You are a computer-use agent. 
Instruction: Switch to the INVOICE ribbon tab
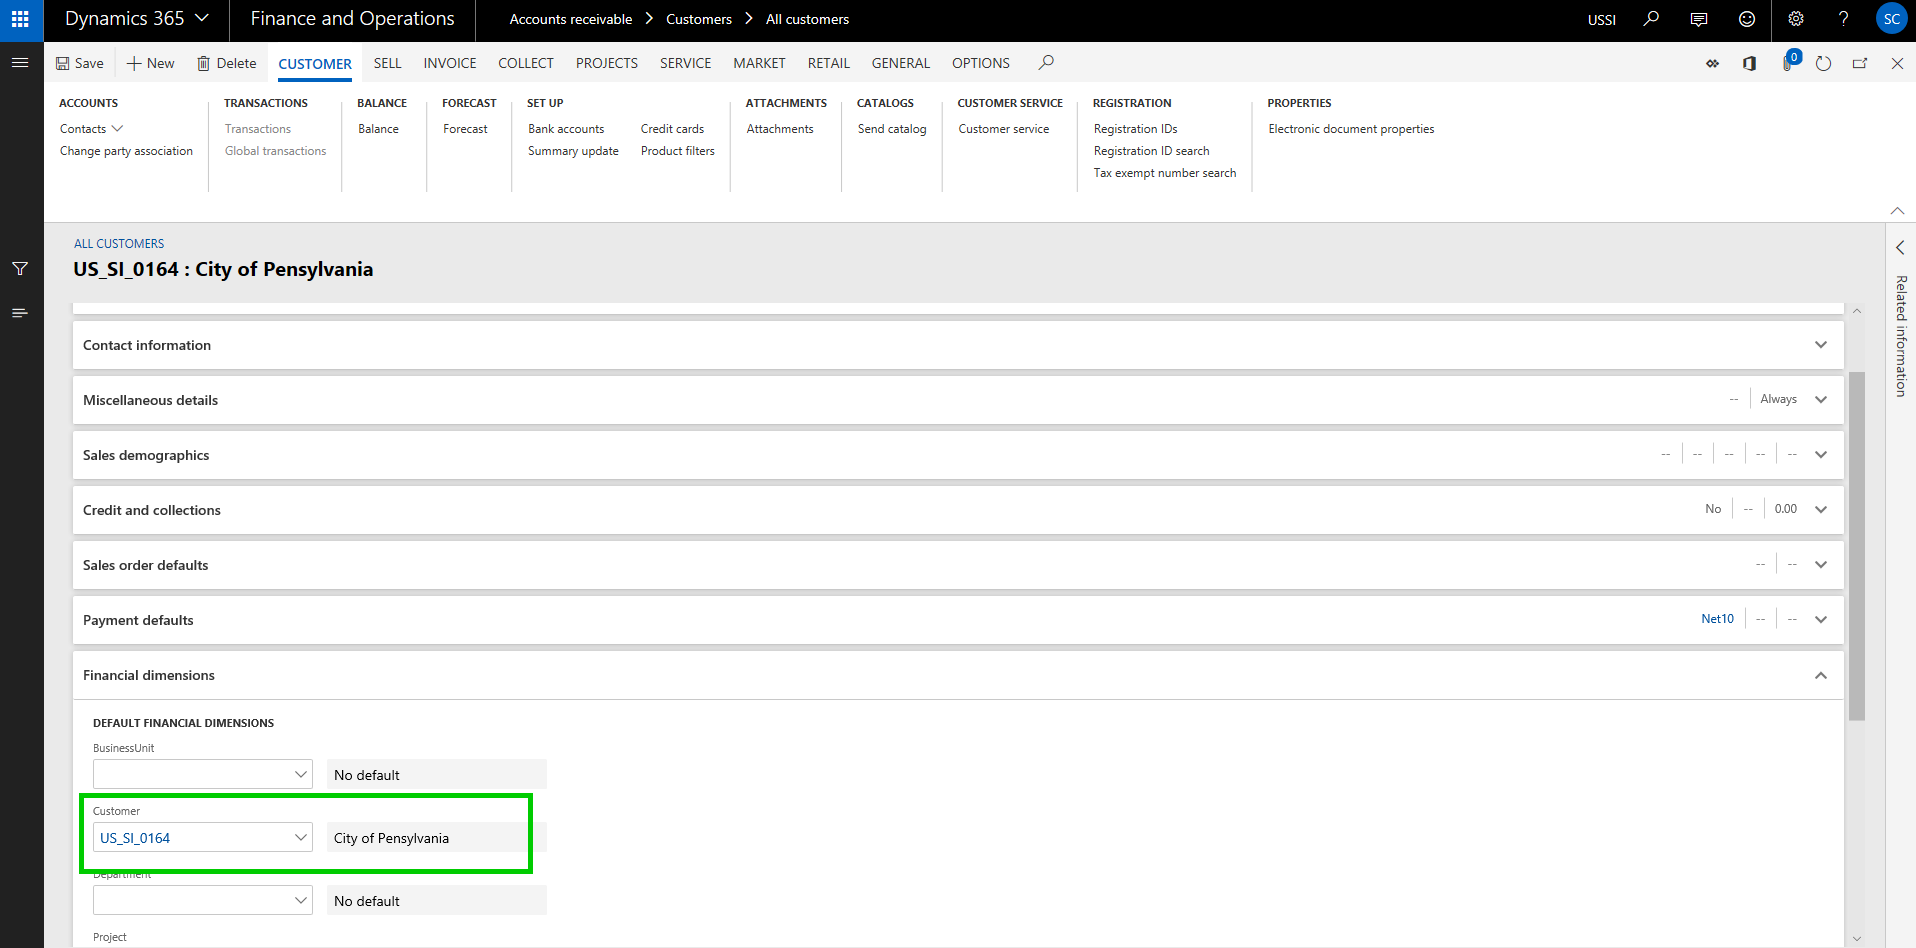pyautogui.click(x=449, y=63)
